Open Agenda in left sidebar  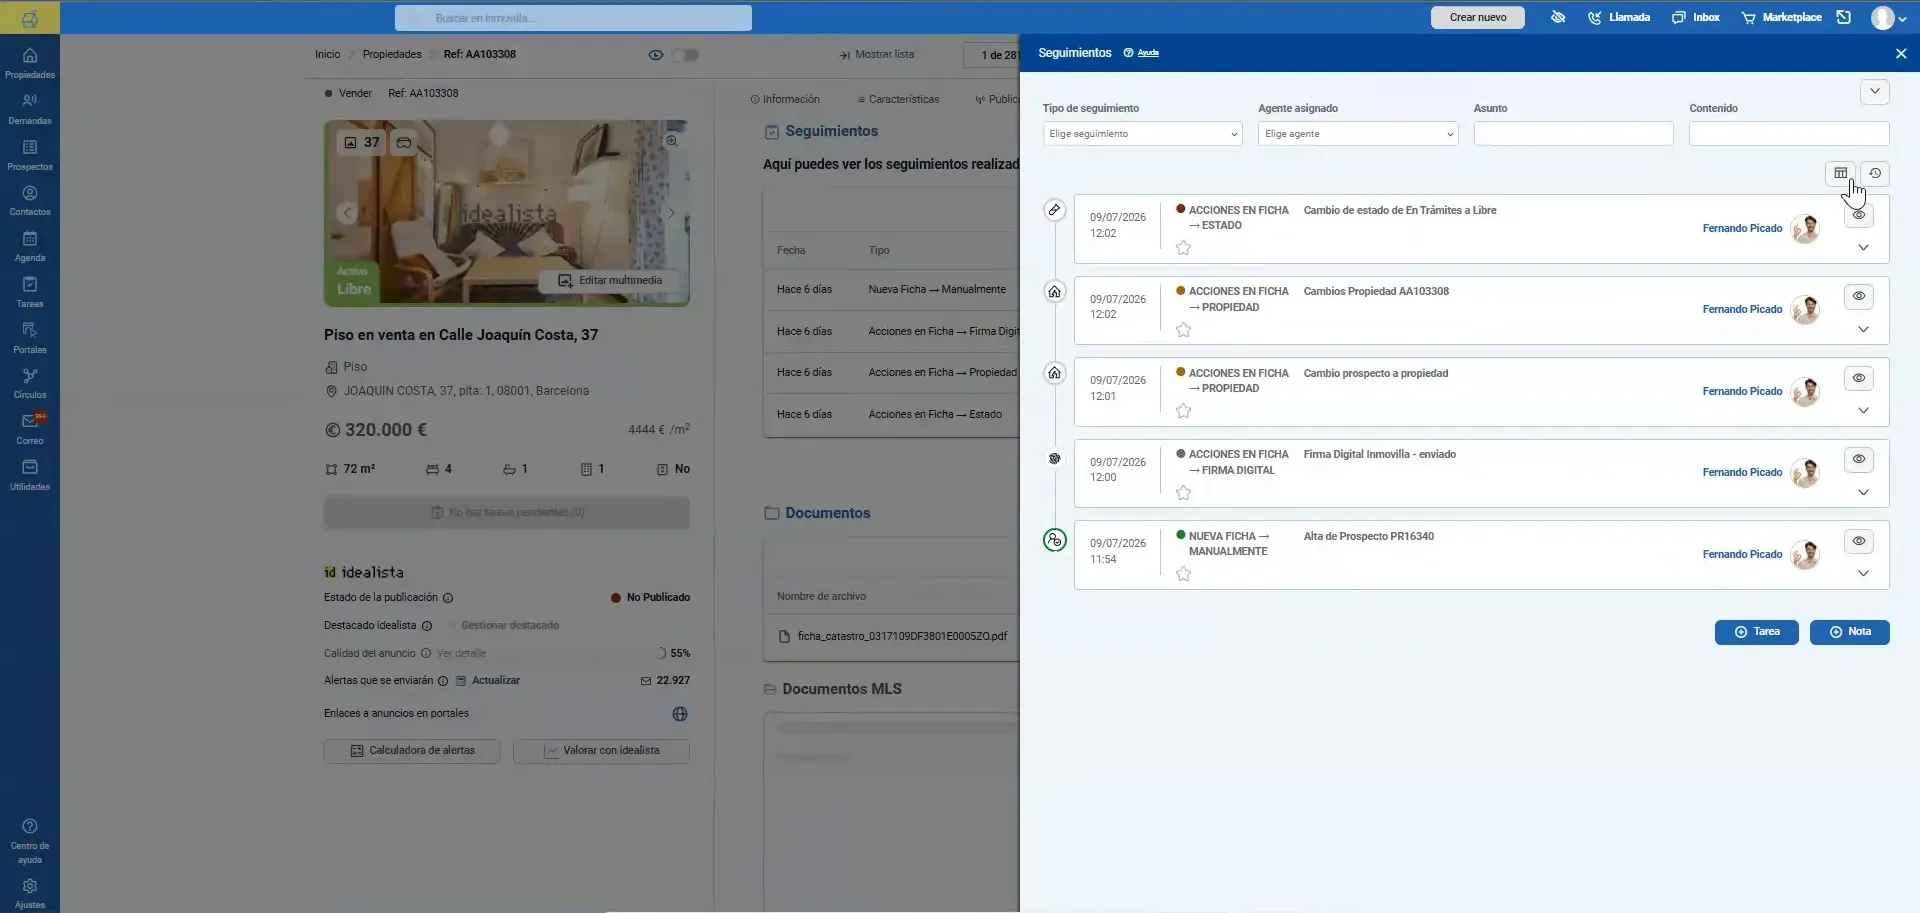(x=30, y=246)
